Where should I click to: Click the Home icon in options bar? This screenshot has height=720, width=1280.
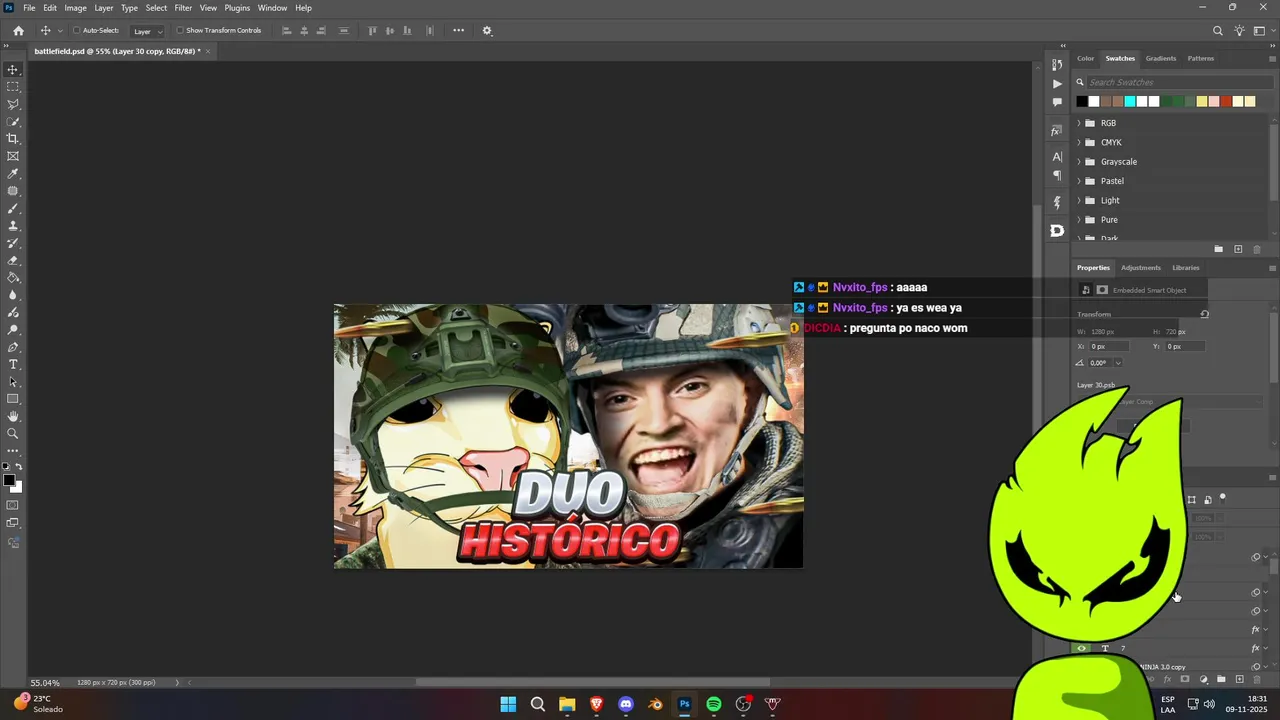click(x=18, y=31)
